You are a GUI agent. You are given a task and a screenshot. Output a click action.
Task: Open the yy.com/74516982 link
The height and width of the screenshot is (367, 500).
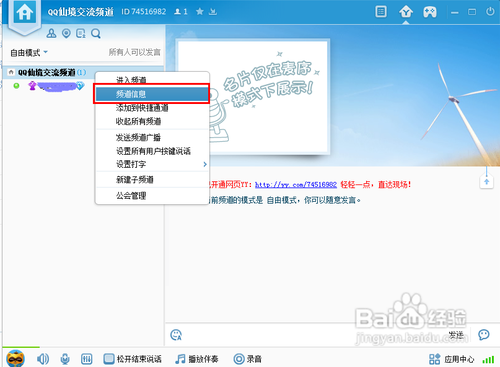[296, 184]
